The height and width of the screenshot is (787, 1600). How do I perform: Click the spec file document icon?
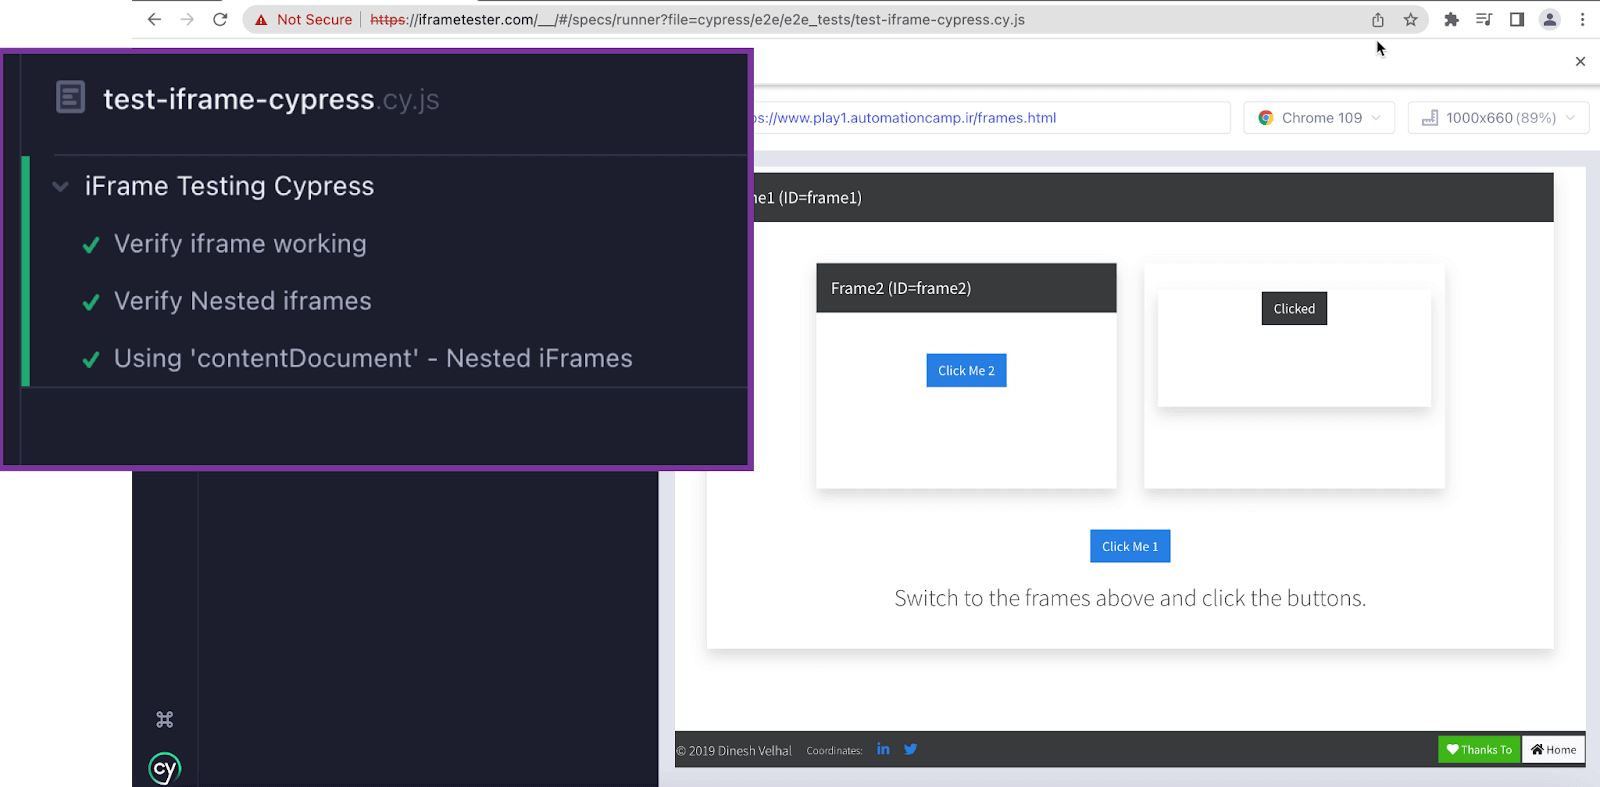tap(70, 97)
